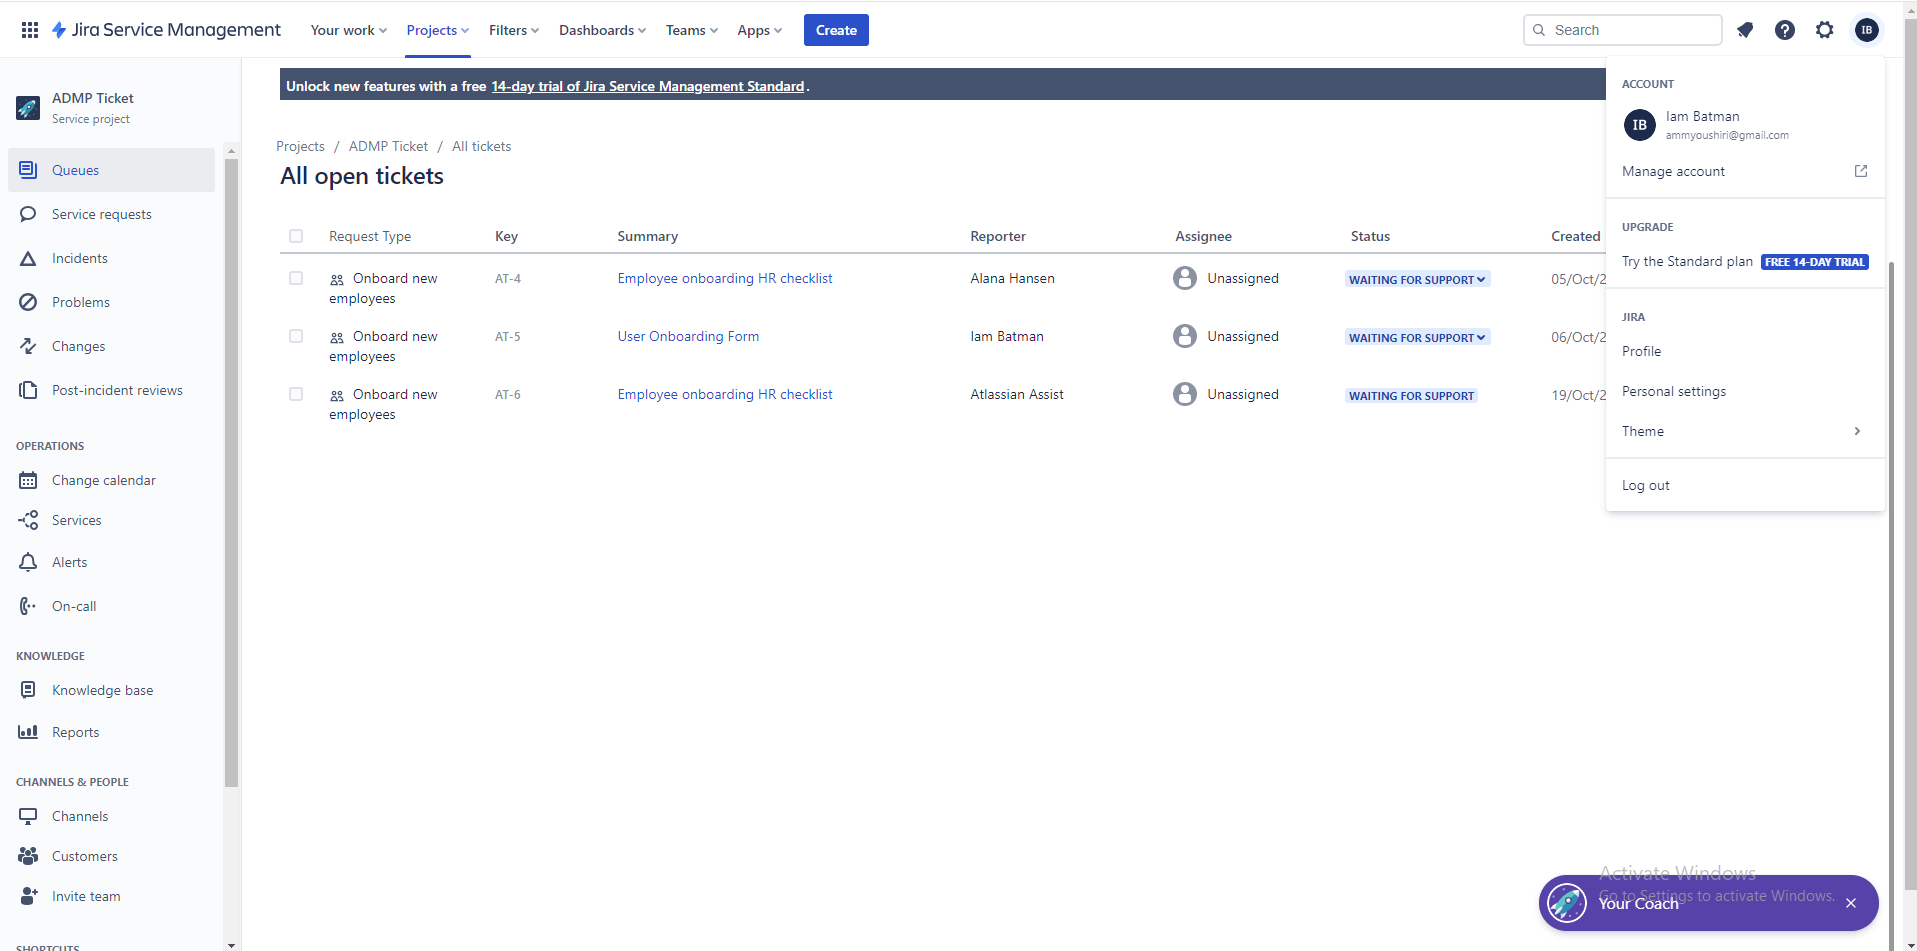1917x951 pixels.
Task: Open the Change calendar
Action: coord(103,480)
